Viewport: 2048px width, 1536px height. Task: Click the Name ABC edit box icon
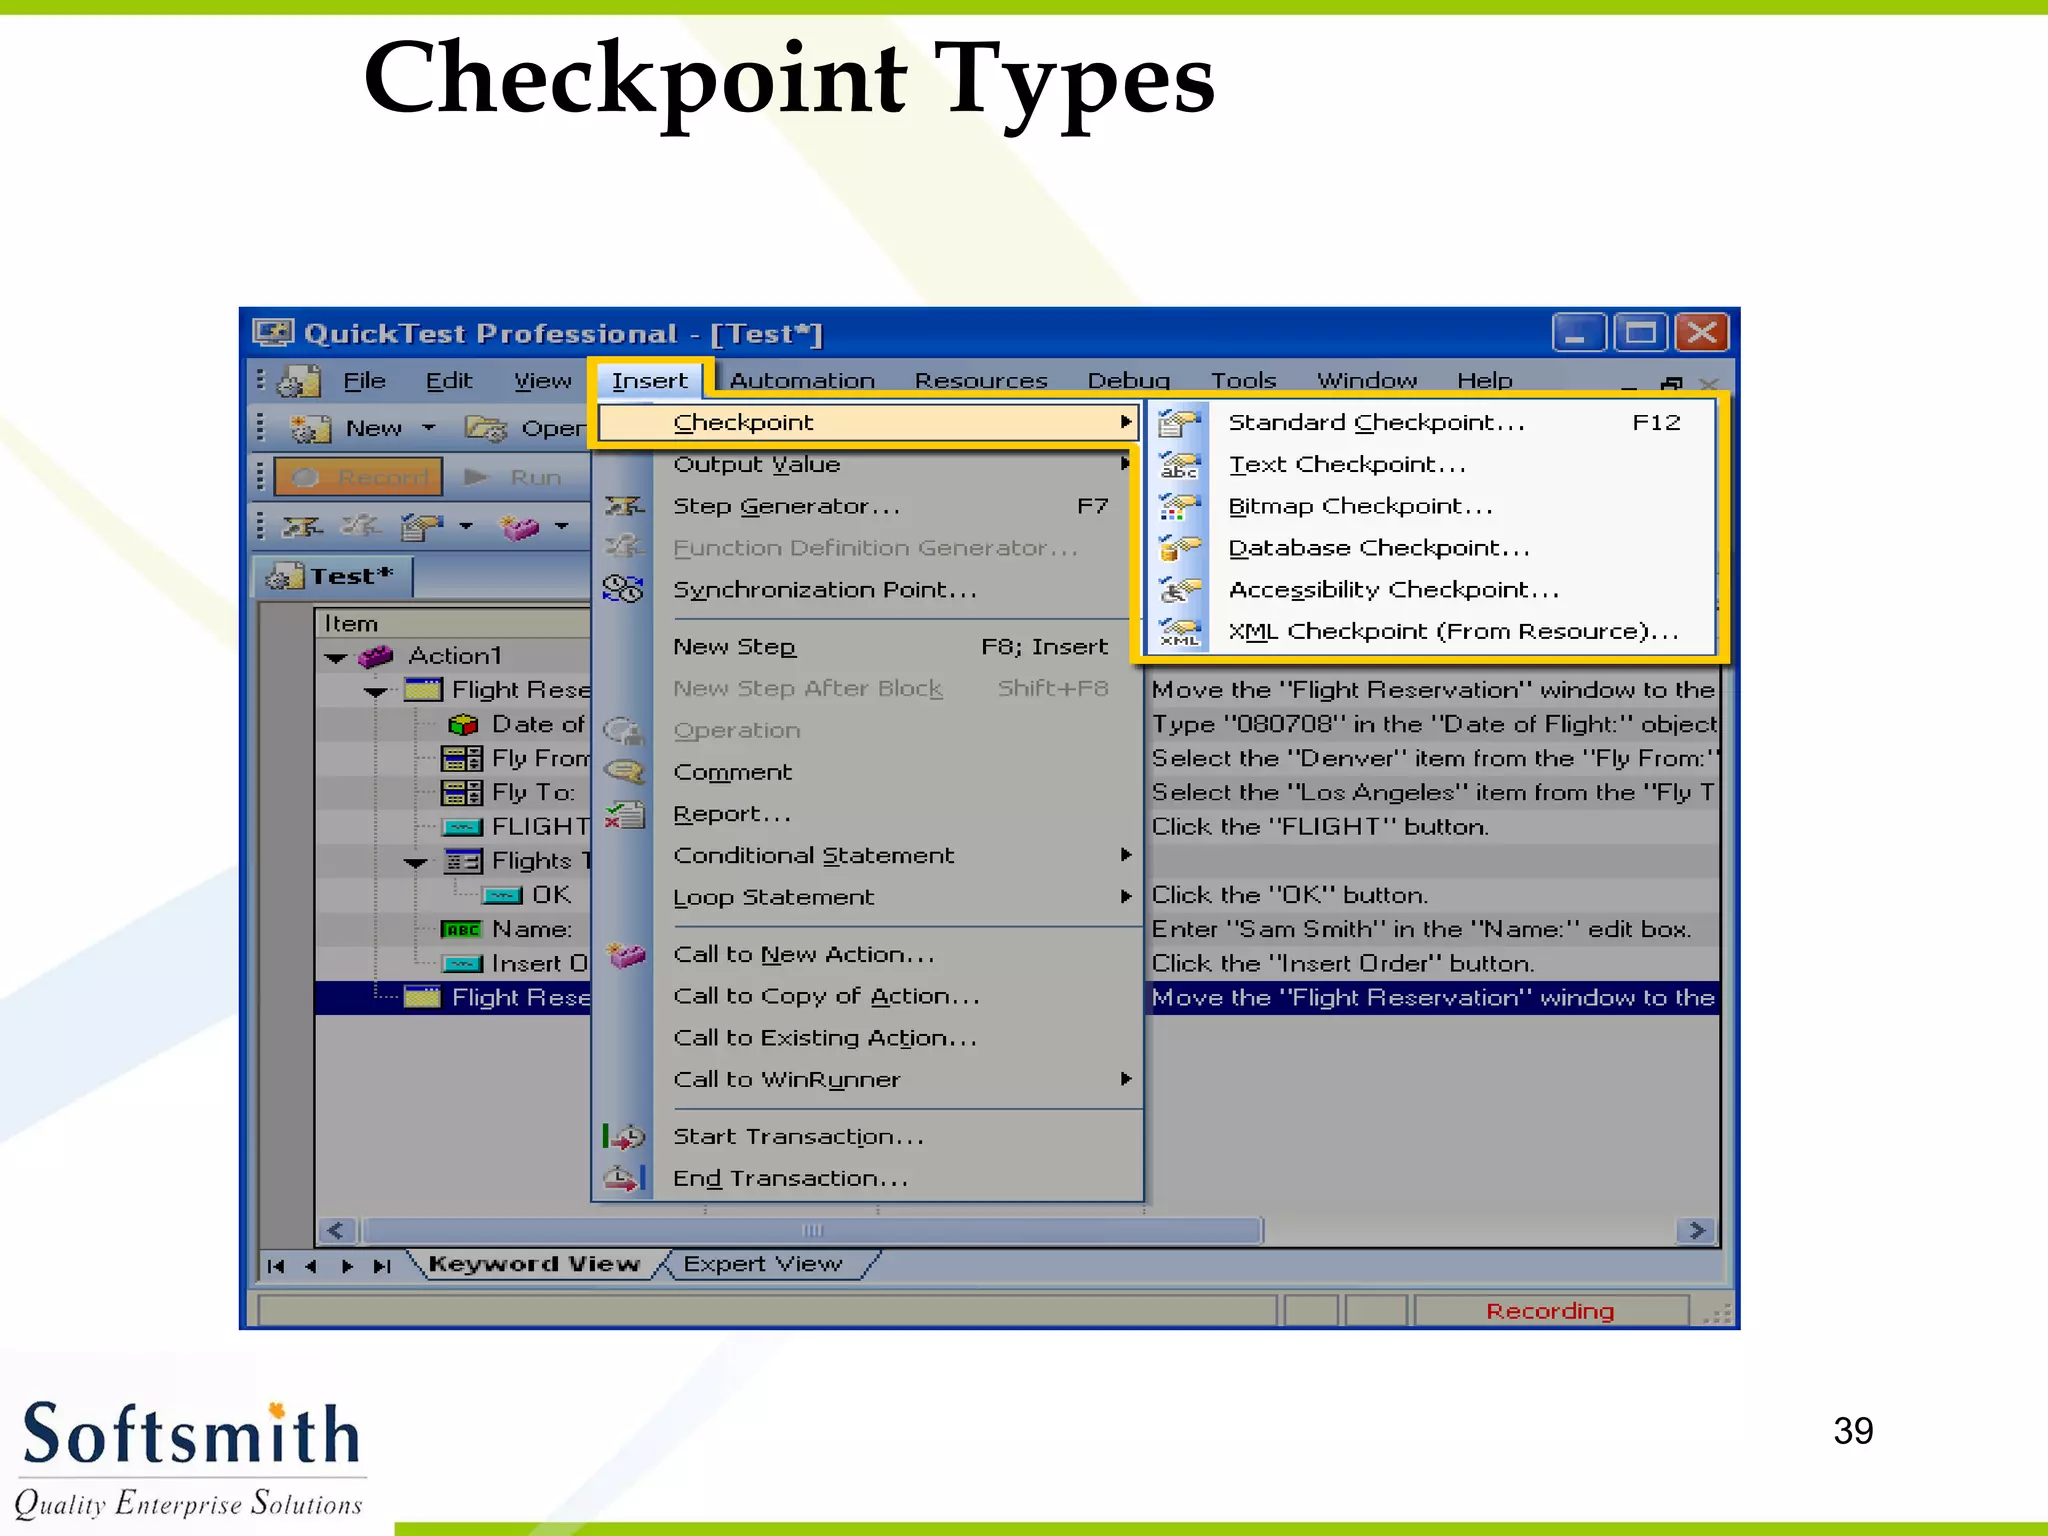tap(461, 929)
